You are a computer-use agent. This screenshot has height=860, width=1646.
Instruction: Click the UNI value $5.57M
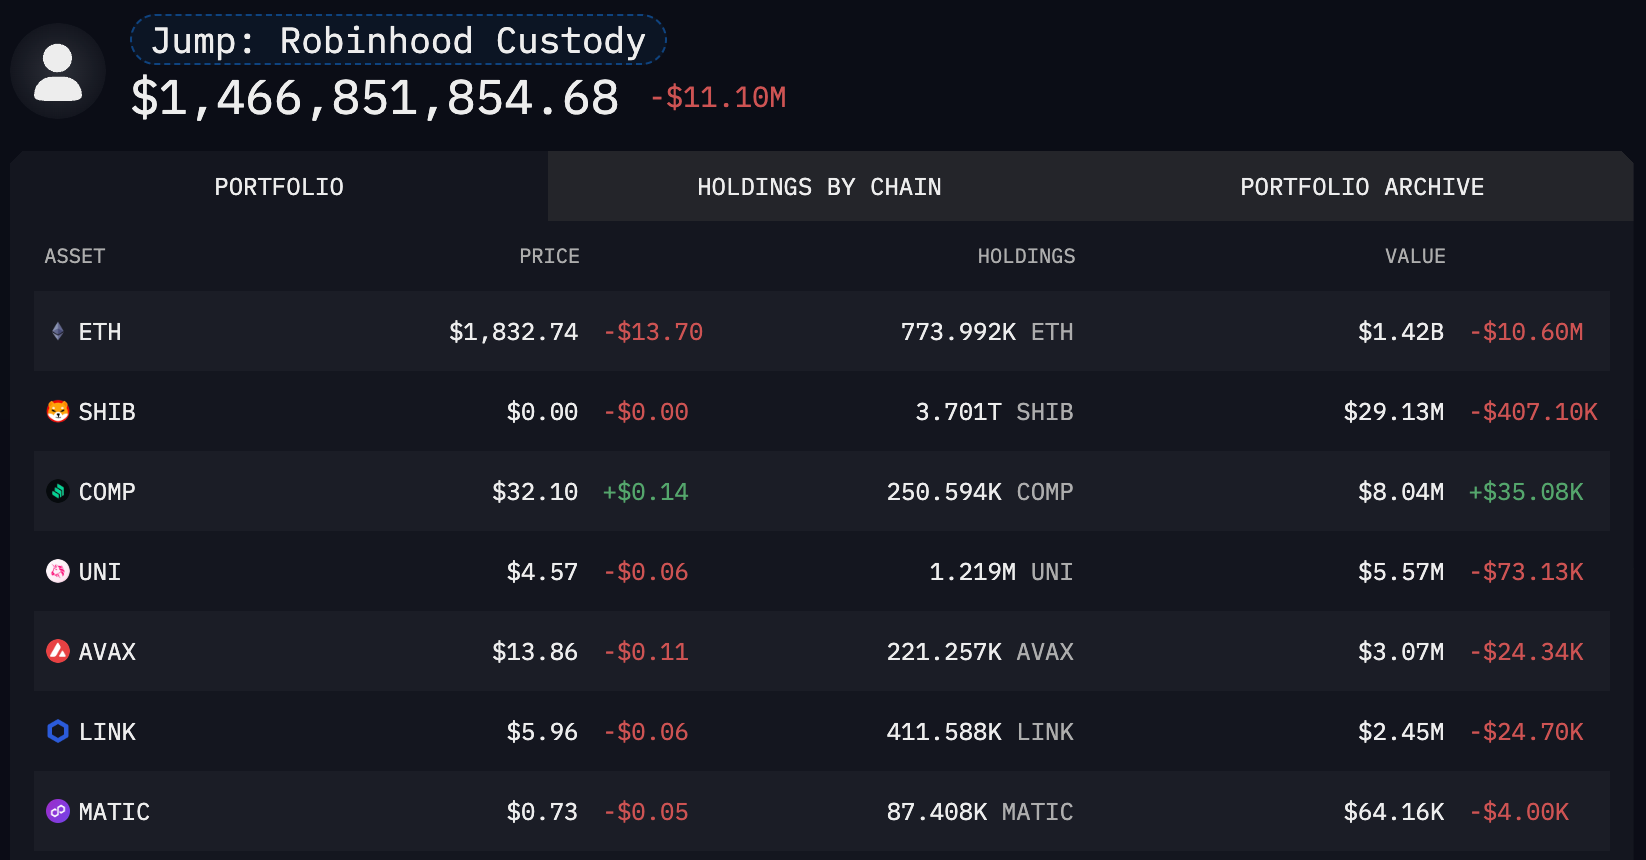(x=1400, y=572)
